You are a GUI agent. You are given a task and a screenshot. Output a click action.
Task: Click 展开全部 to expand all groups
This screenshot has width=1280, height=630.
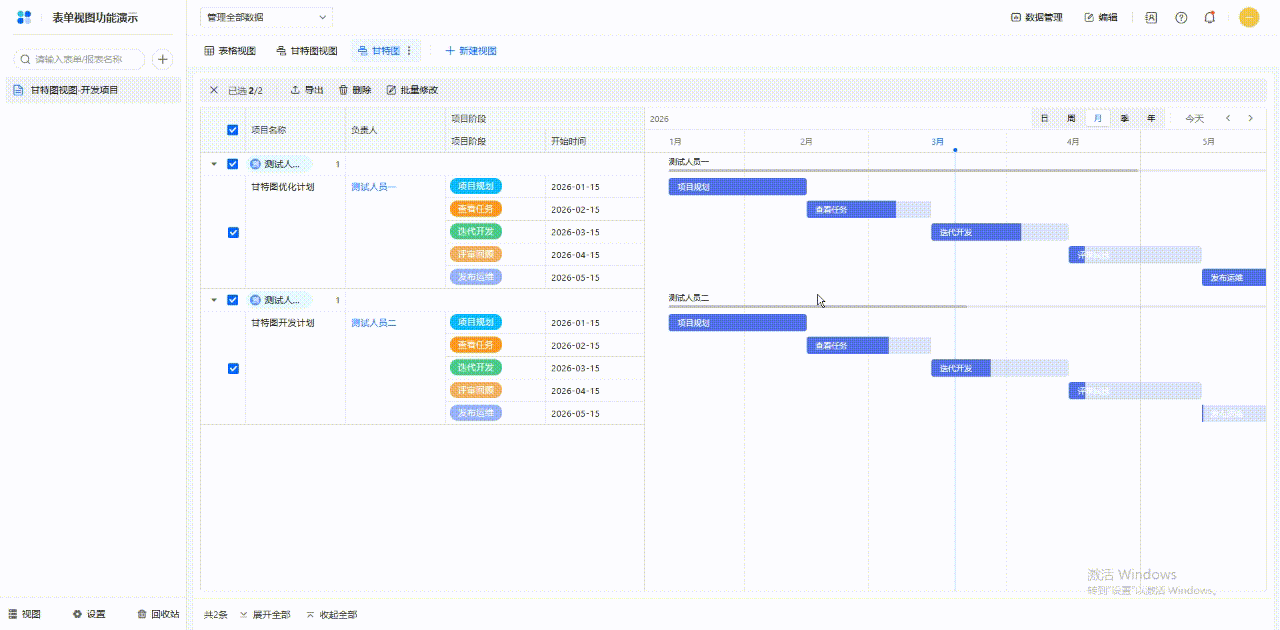[265, 615]
